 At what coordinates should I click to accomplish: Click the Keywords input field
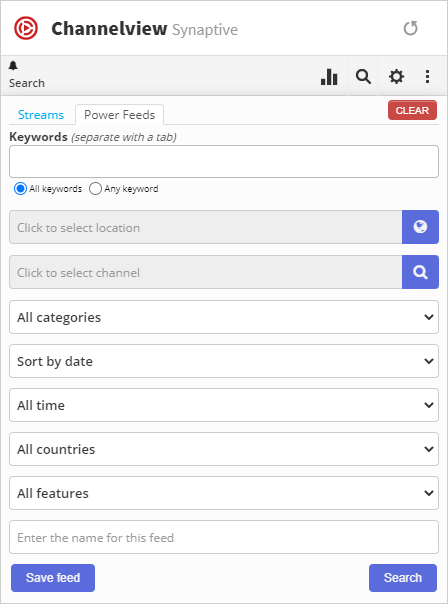coord(224,161)
